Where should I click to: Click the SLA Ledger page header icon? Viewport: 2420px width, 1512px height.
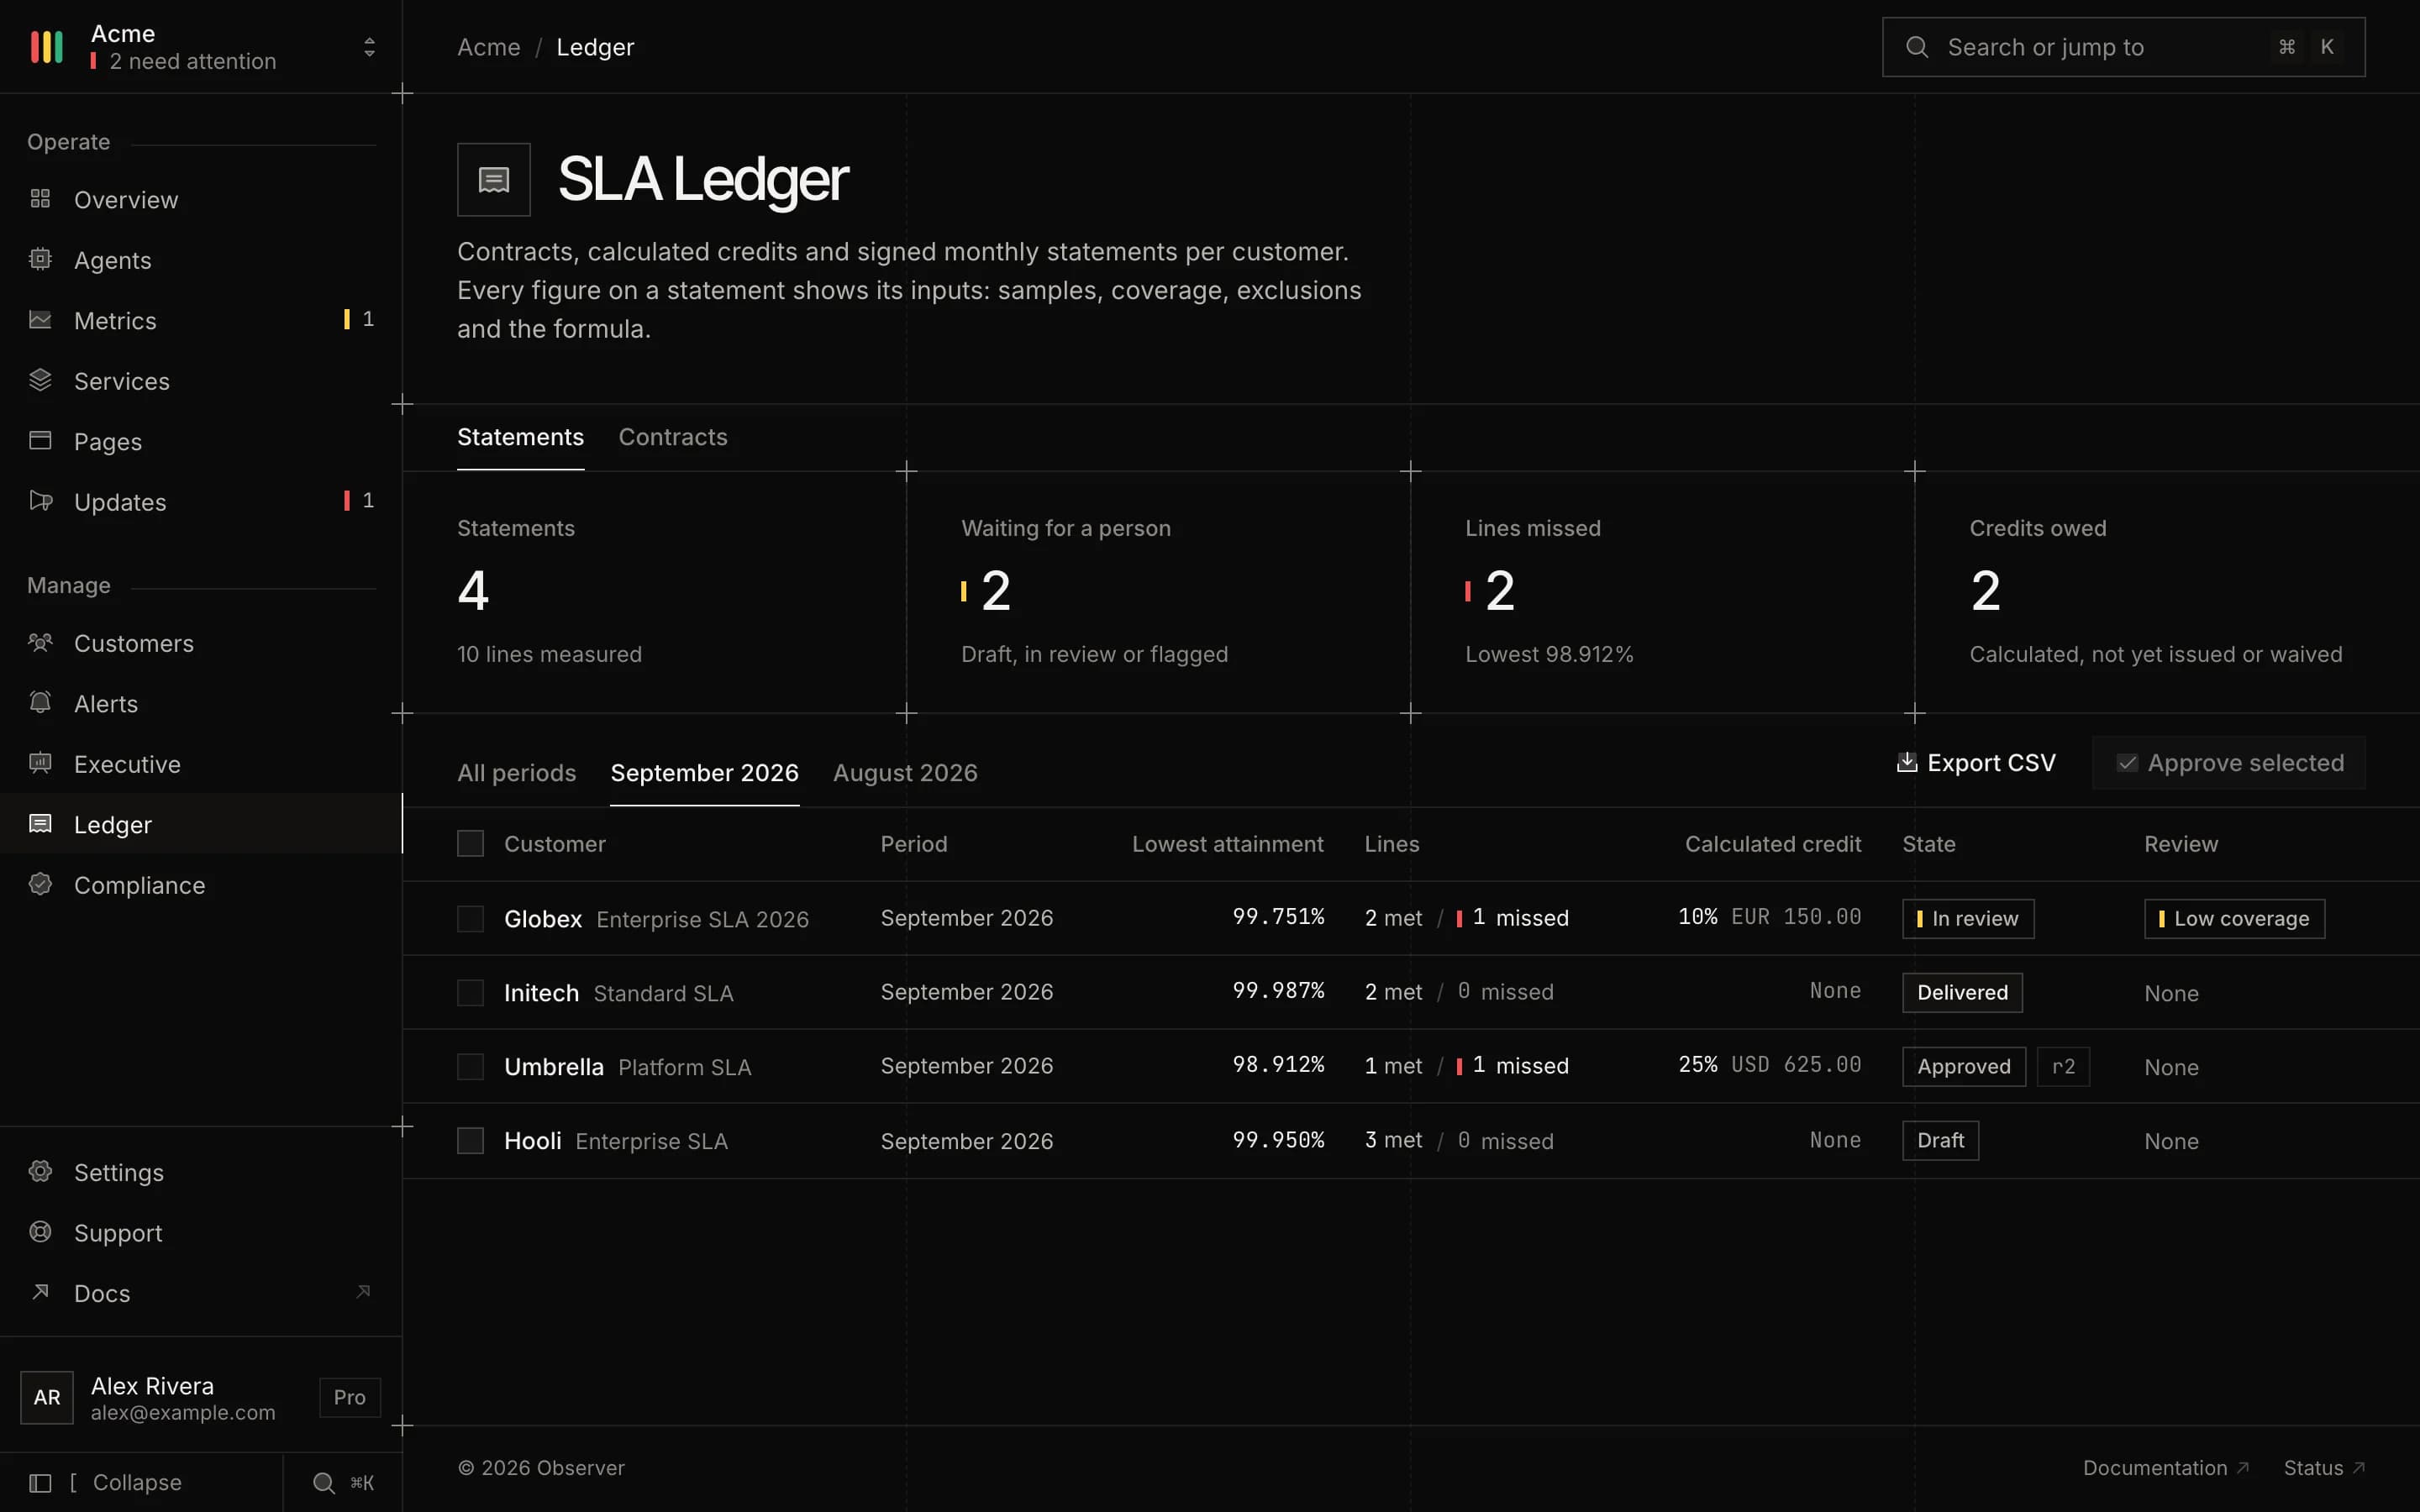[x=494, y=180]
